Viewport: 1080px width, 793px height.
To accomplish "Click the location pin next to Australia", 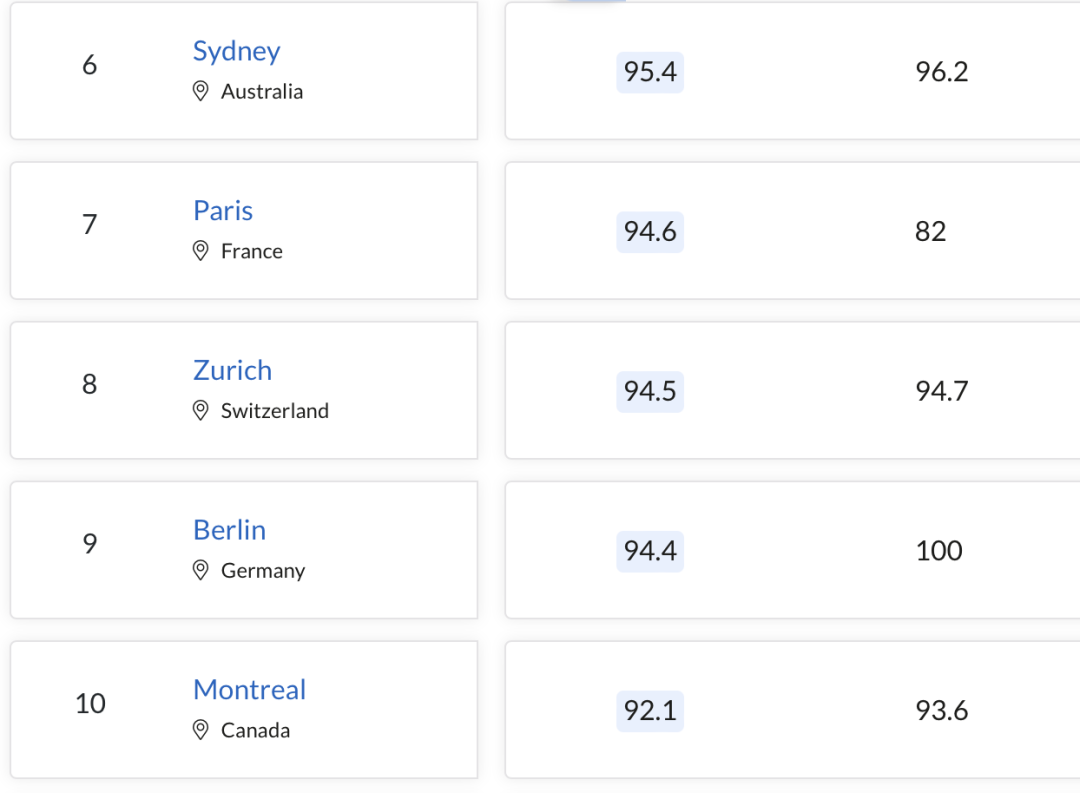I will tap(200, 91).
